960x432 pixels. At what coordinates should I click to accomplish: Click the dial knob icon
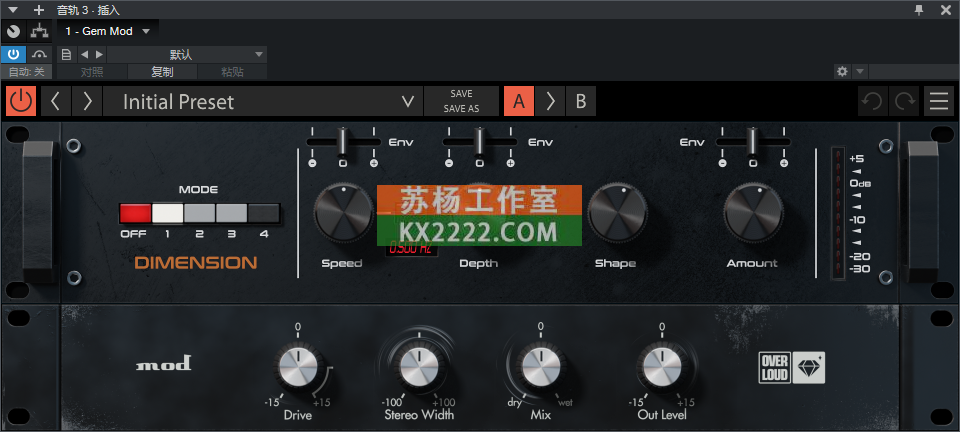13,31
